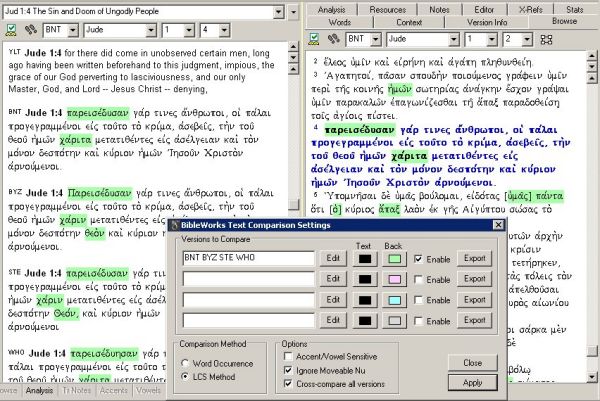
Task: Click the left pane scrollbar up arrow
Action: coord(293,47)
